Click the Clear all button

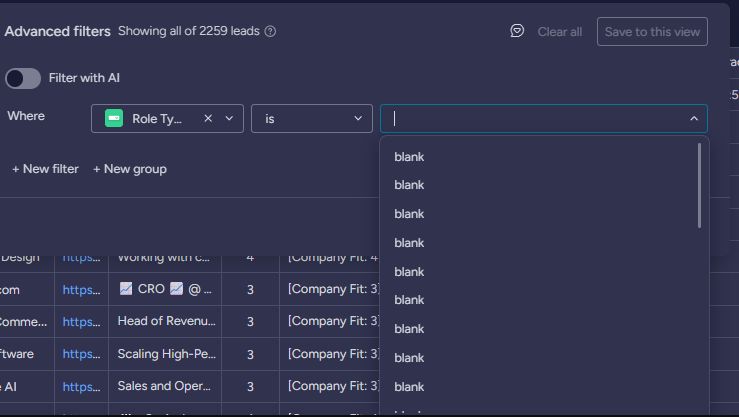point(559,31)
